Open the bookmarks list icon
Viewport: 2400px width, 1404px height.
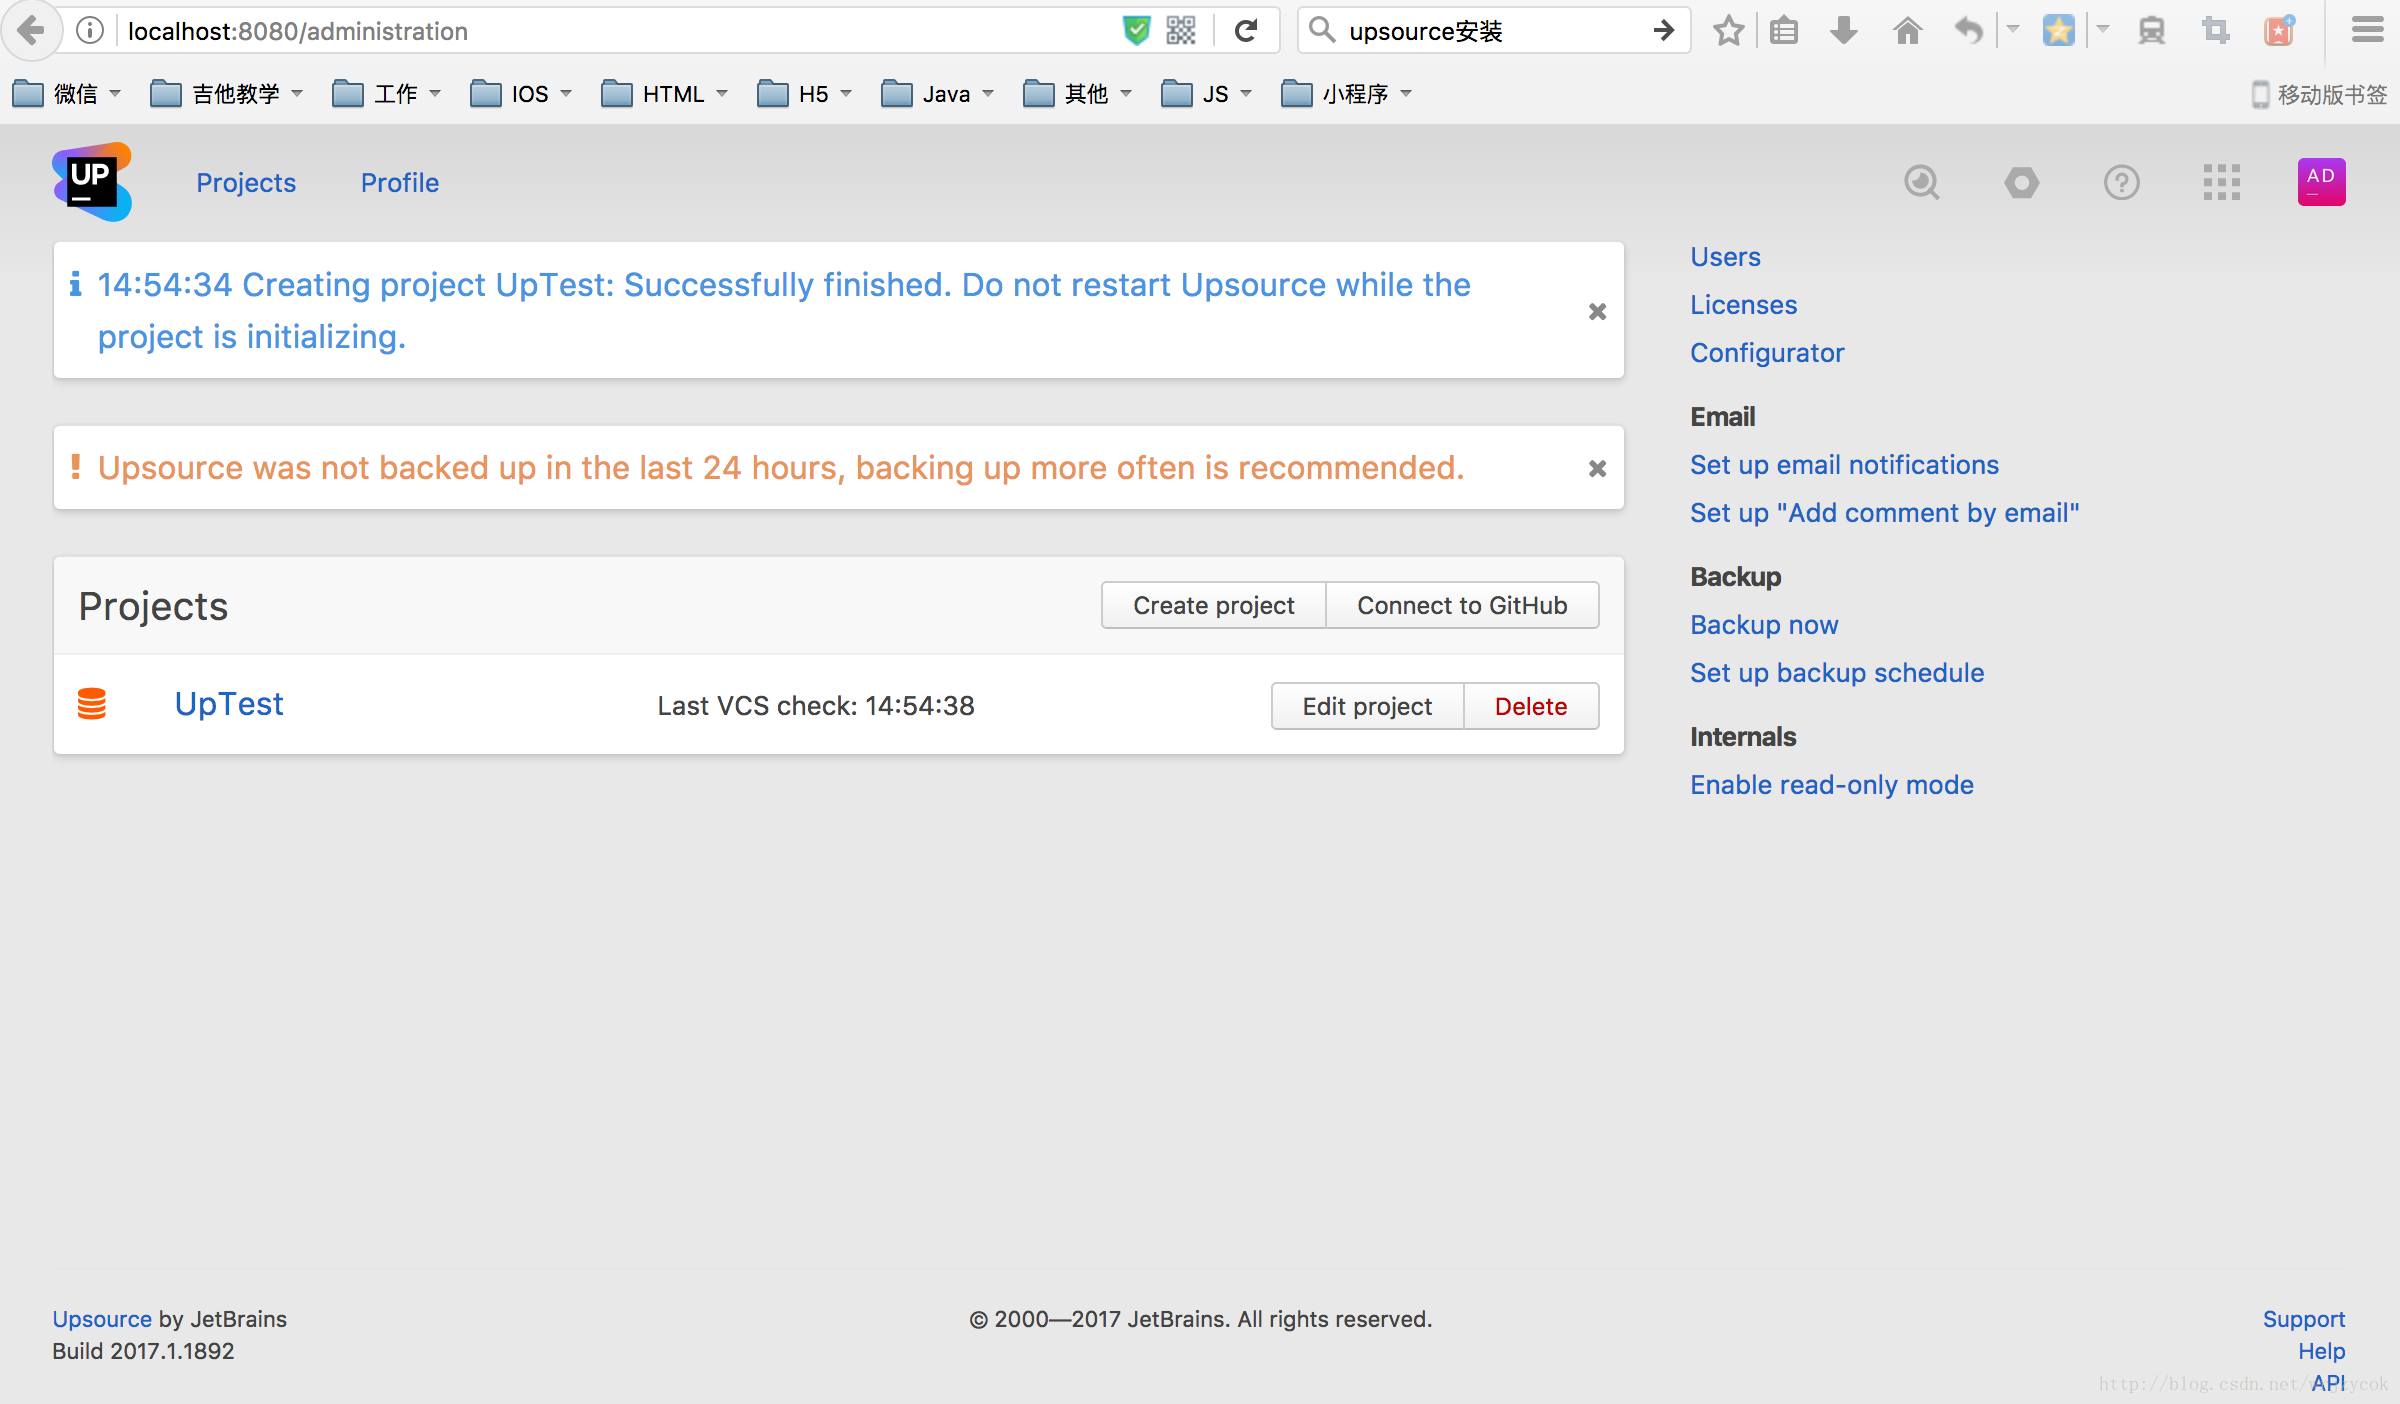(x=1784, y=31)
